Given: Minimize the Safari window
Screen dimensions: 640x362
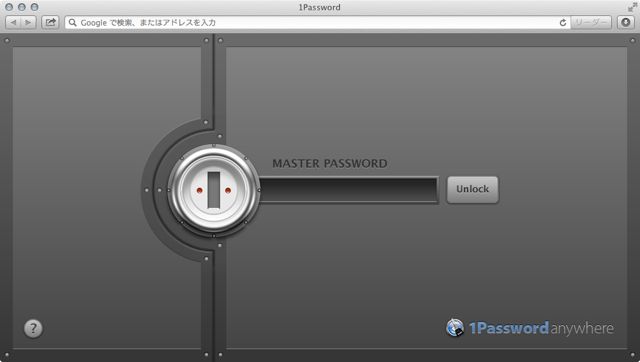Looking at the screenshot, I should [22, 7].
